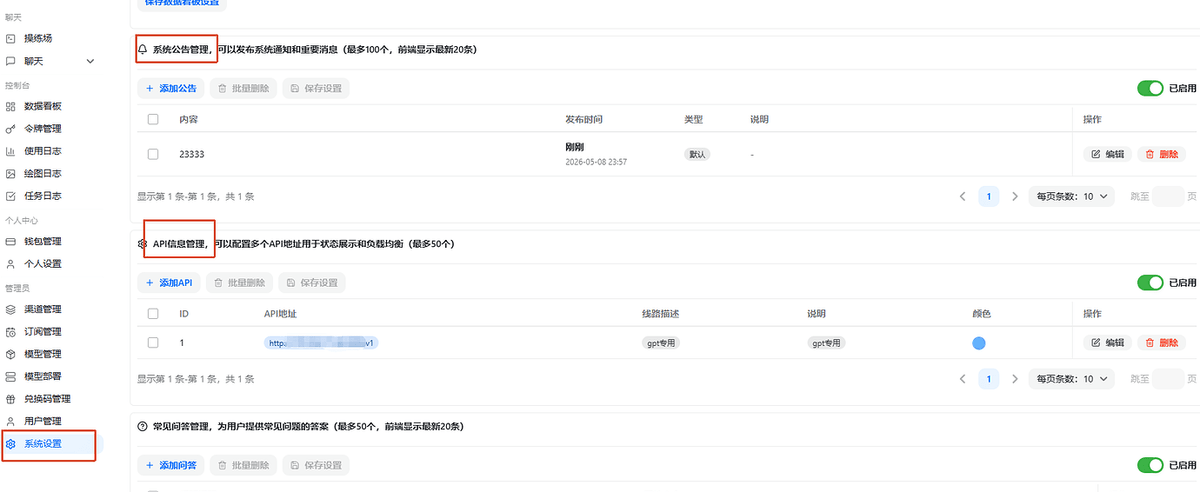
Task: Go to previous page in API table pagination
Action: pyautogui.click(x=962, y=379)
